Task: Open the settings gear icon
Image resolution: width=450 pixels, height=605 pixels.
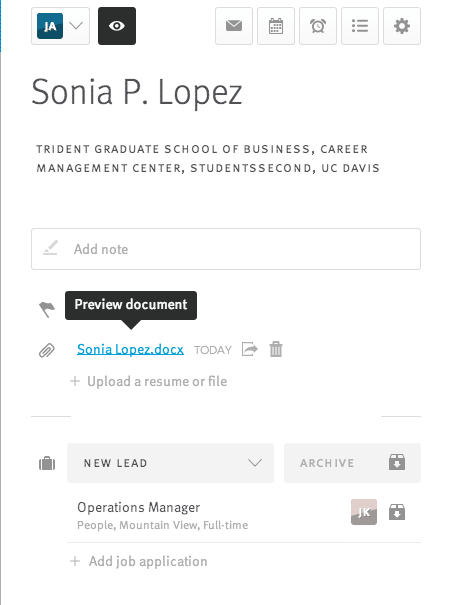Action: point(402,26)
